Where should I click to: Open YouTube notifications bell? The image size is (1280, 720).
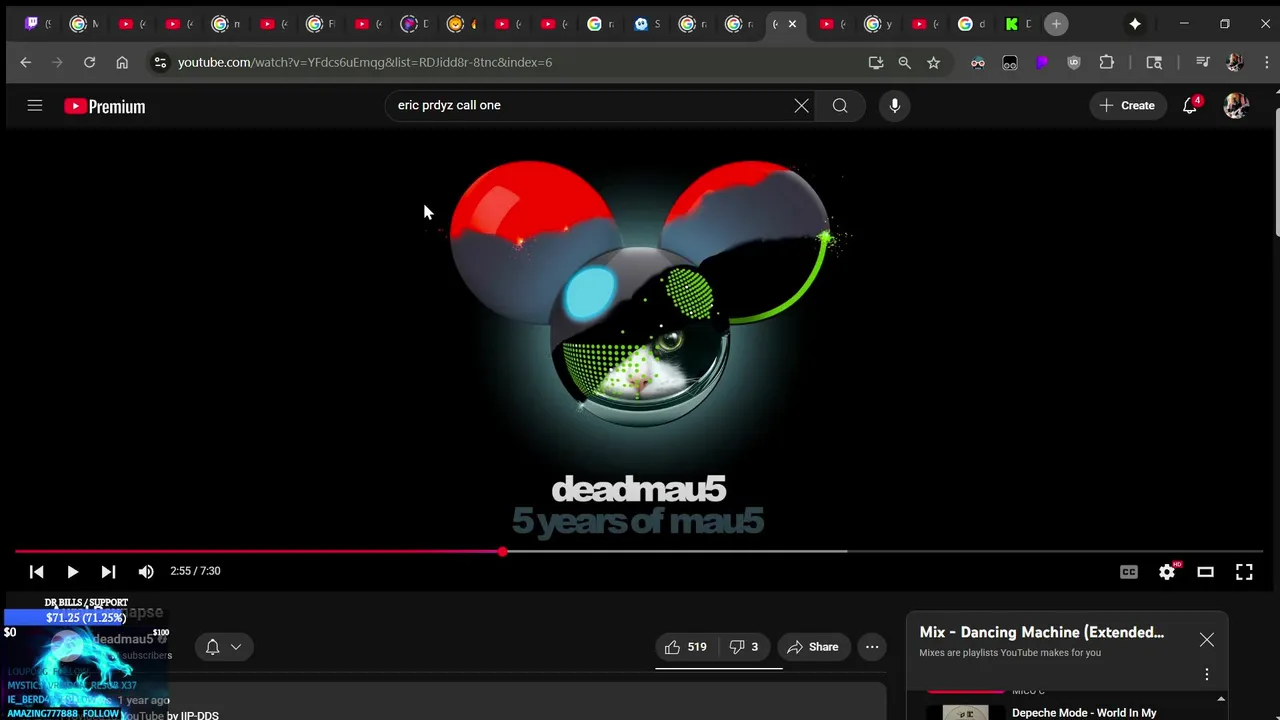[x=1190, y=105]
